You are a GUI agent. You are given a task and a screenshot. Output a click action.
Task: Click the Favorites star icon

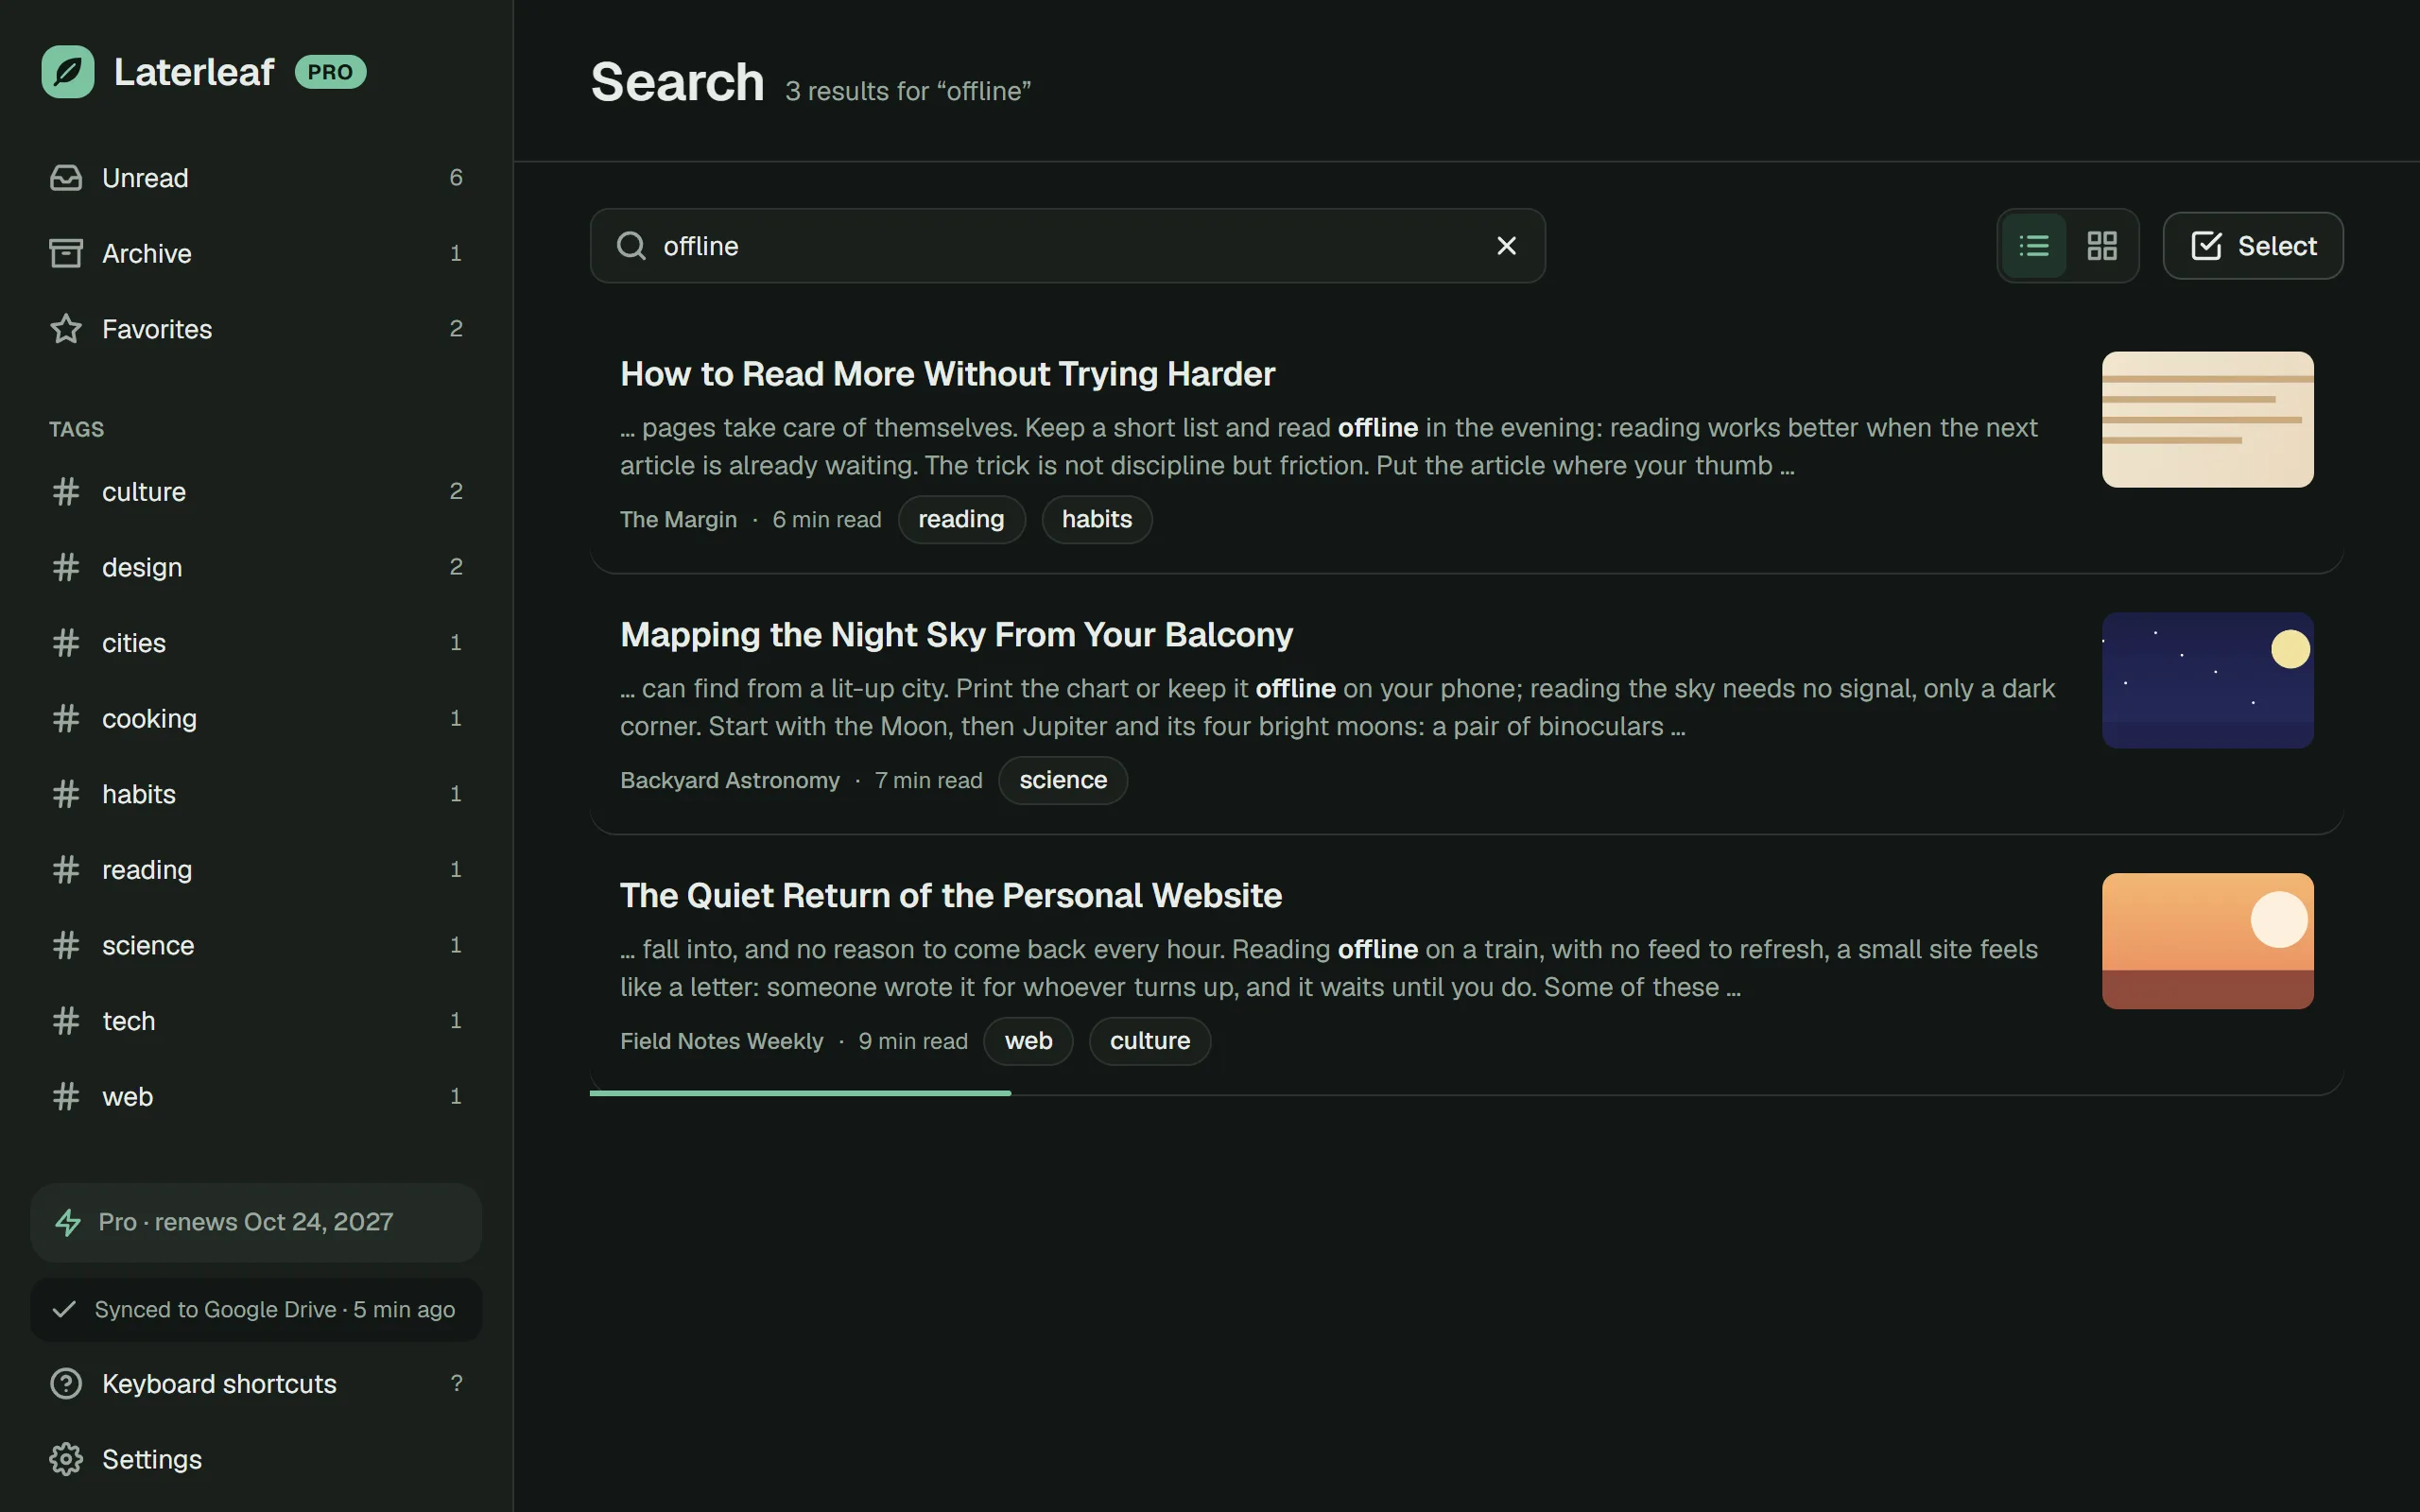click(x=66, y=329)
